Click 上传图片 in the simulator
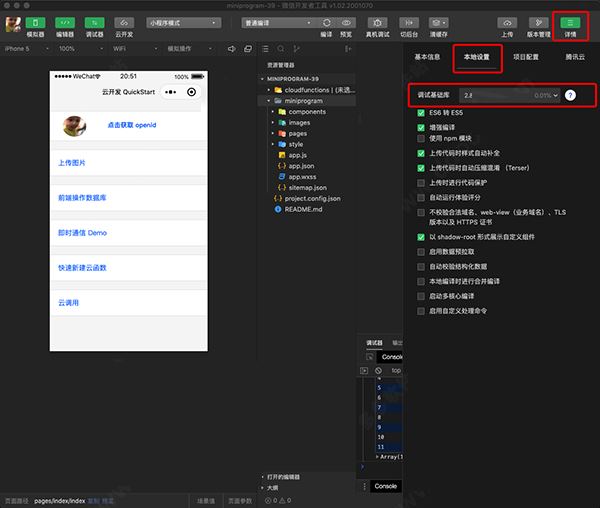Screen dimensions: 600x508 tap(72, 162)
